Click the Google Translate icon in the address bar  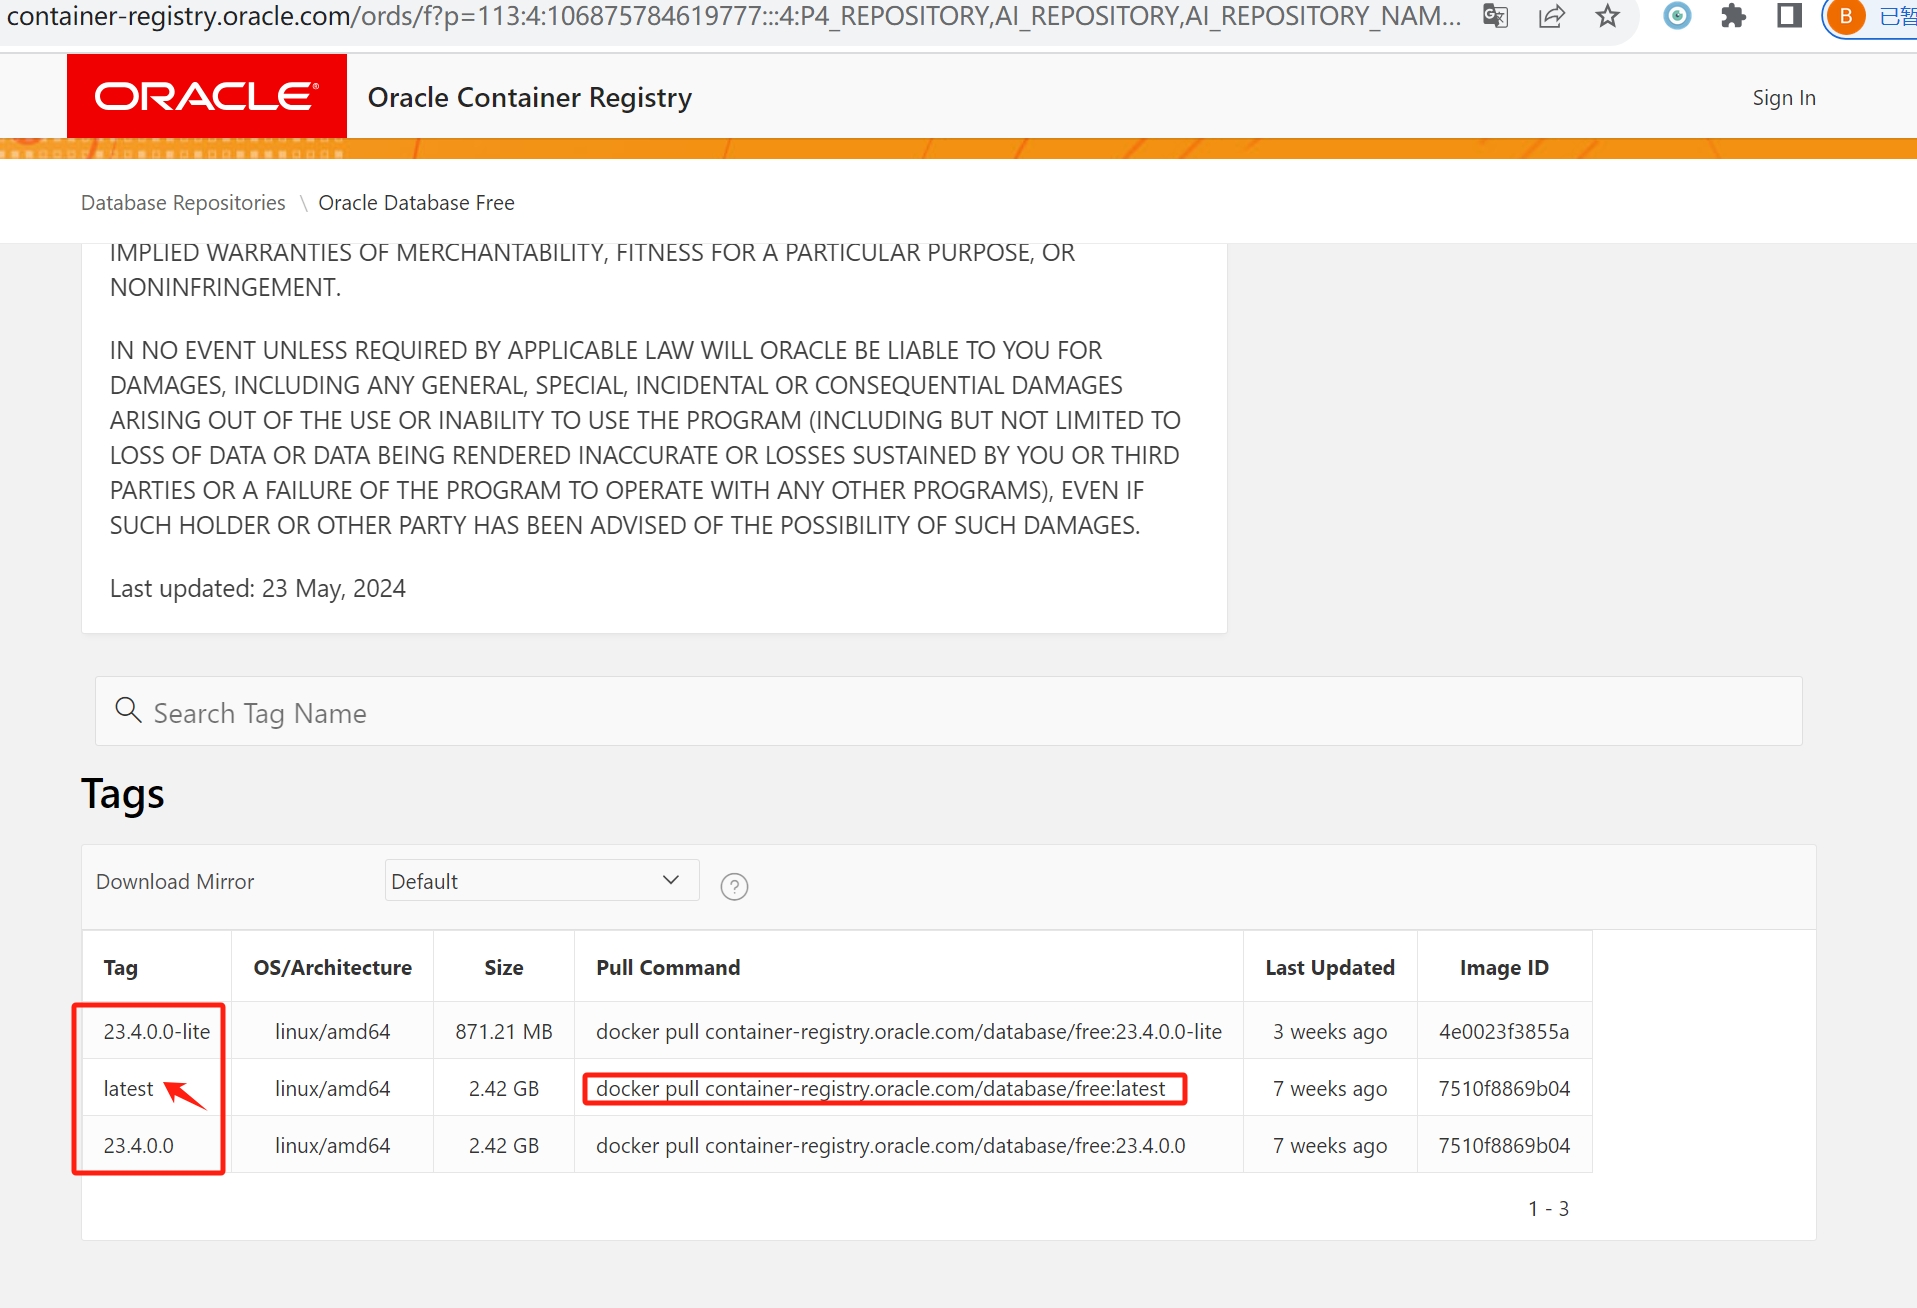click(1495, 16)
